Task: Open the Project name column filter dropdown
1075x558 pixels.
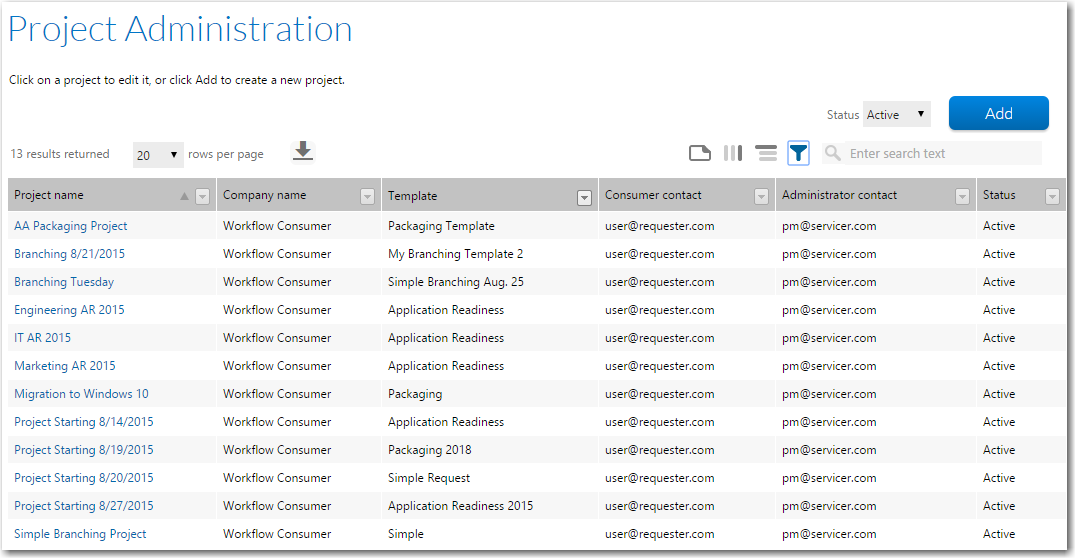Action: pyautogui.click(x=202, y=197)
